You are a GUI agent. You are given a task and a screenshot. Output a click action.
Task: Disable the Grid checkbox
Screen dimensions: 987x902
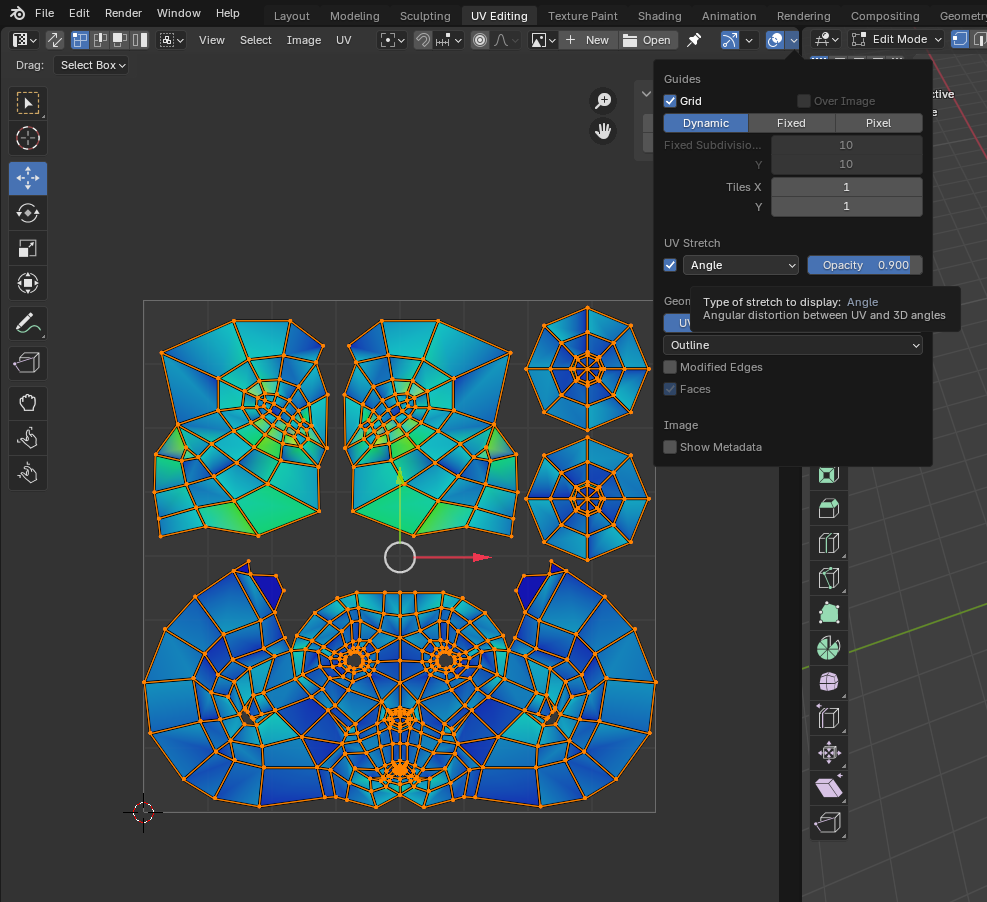[670, 101]
